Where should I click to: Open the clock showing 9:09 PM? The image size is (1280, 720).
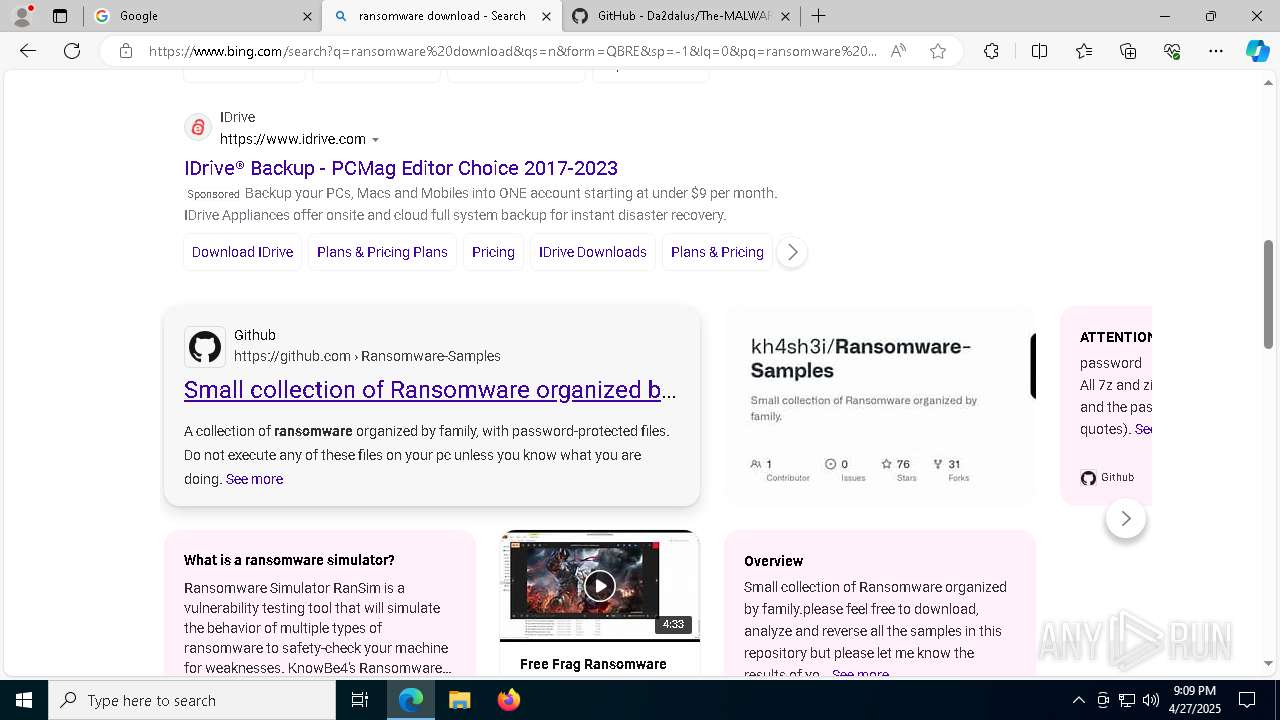1195,700
